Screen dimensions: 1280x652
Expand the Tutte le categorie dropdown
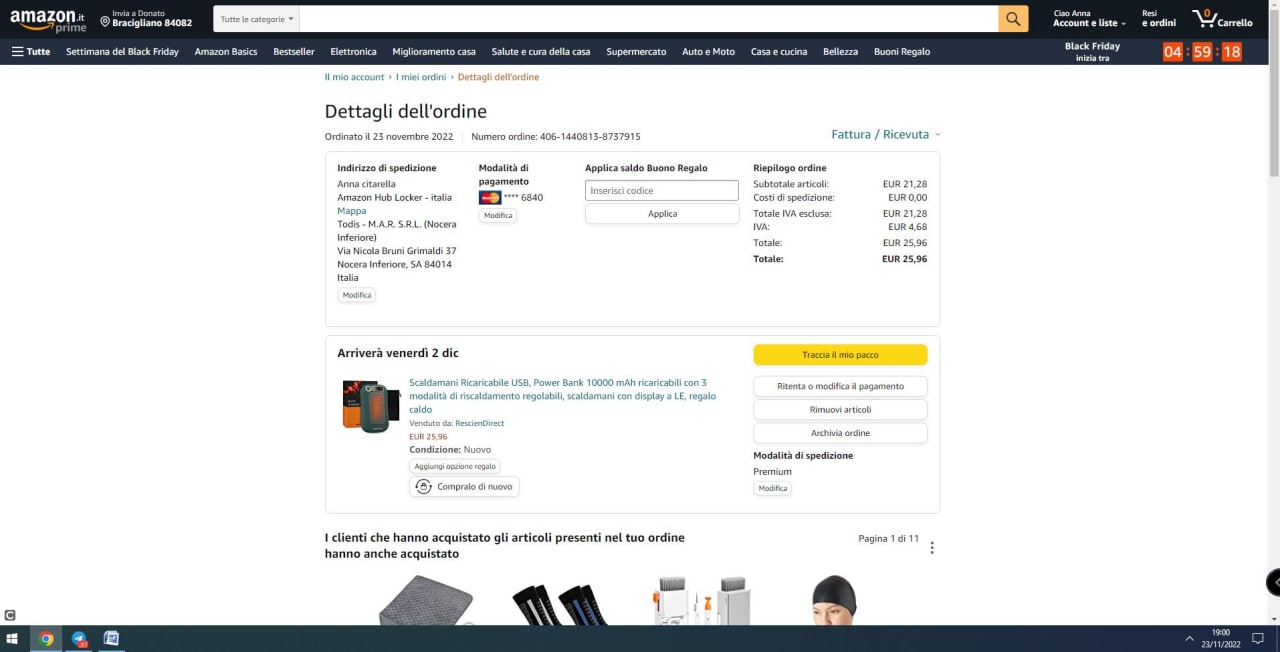pyautogui.click(x=257, y=19)
